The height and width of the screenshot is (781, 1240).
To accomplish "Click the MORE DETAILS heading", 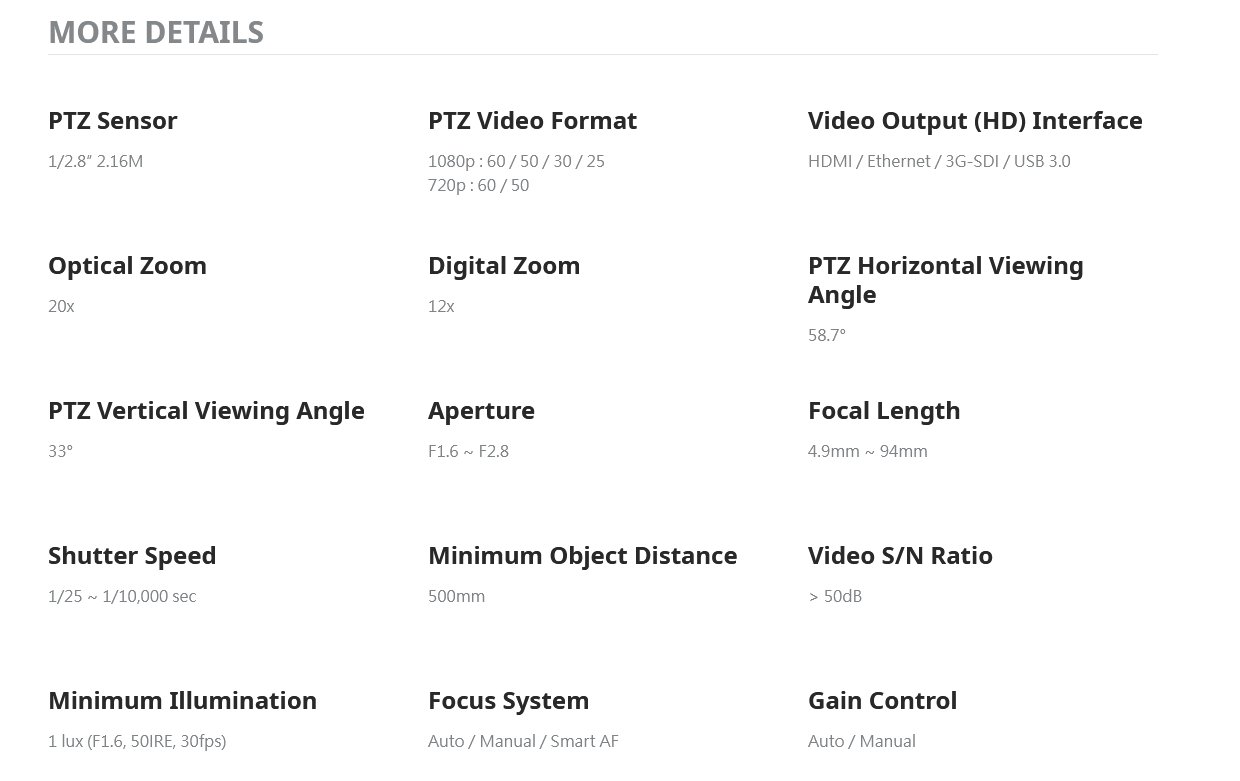I will click(x=156, y=32).
